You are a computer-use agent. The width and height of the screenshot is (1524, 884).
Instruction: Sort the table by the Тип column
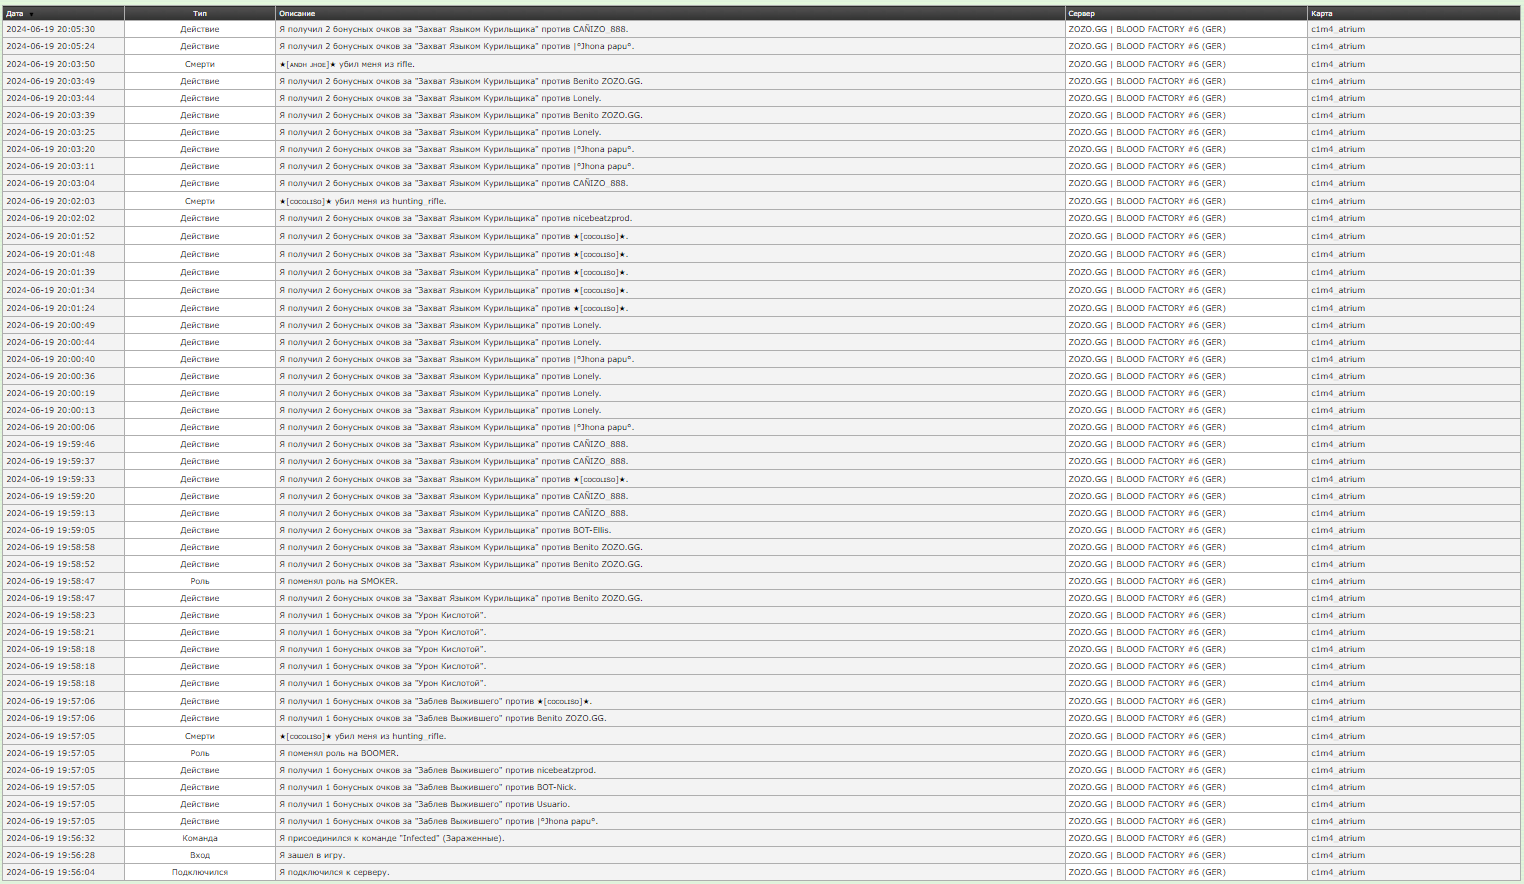point(200,14)
